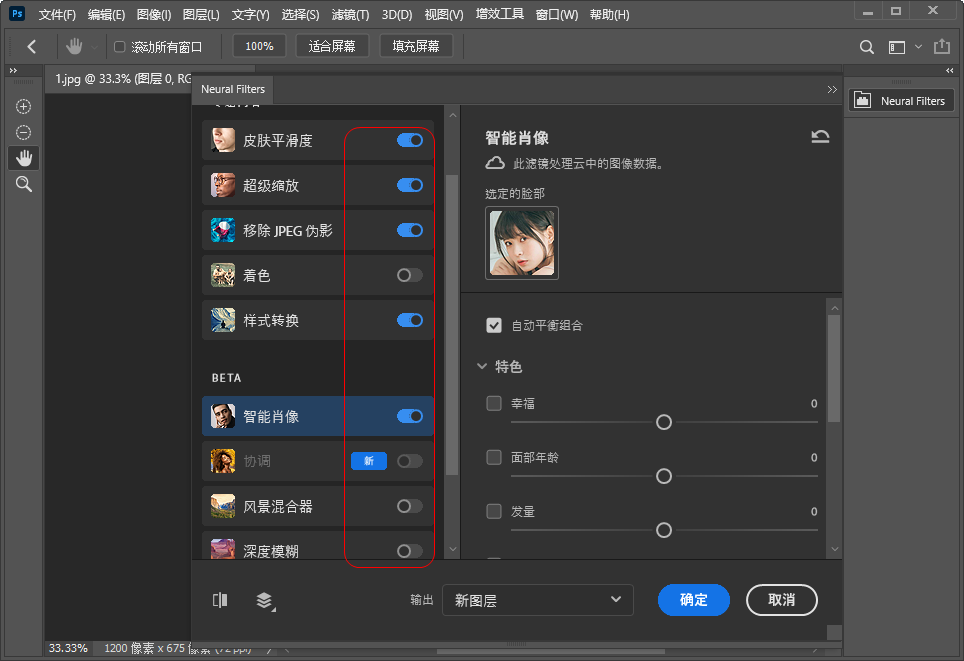Select the Zoom tool magnifier icon
The image size is (964, 661).
tap(23, 183)
